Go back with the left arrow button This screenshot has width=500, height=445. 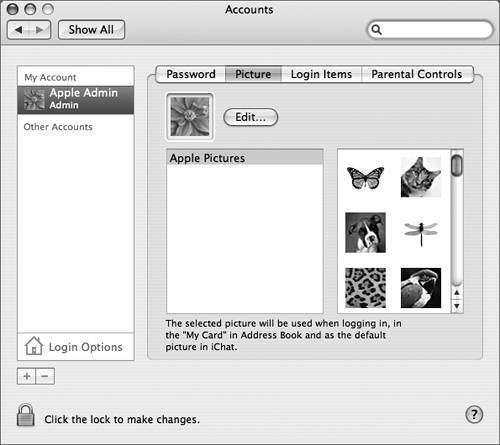(18, 30)
